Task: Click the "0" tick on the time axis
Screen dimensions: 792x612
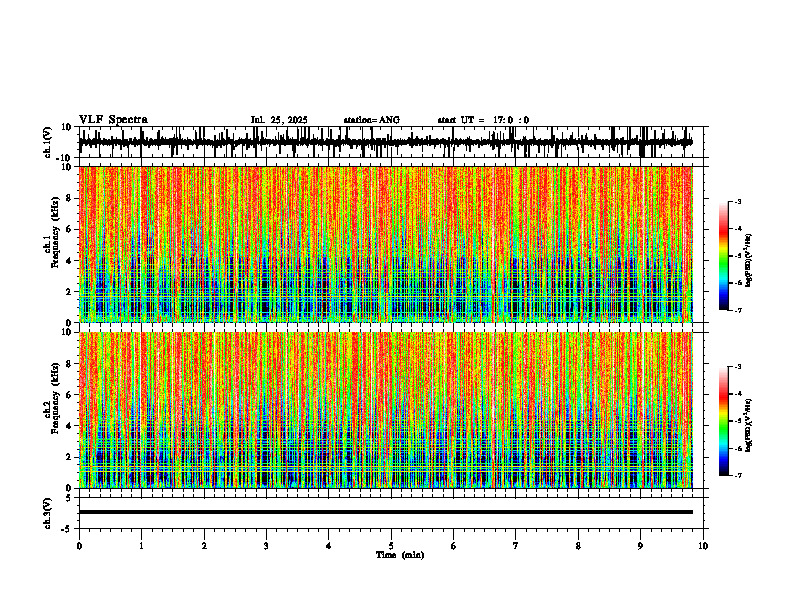Action: click(x=79, y=546)
